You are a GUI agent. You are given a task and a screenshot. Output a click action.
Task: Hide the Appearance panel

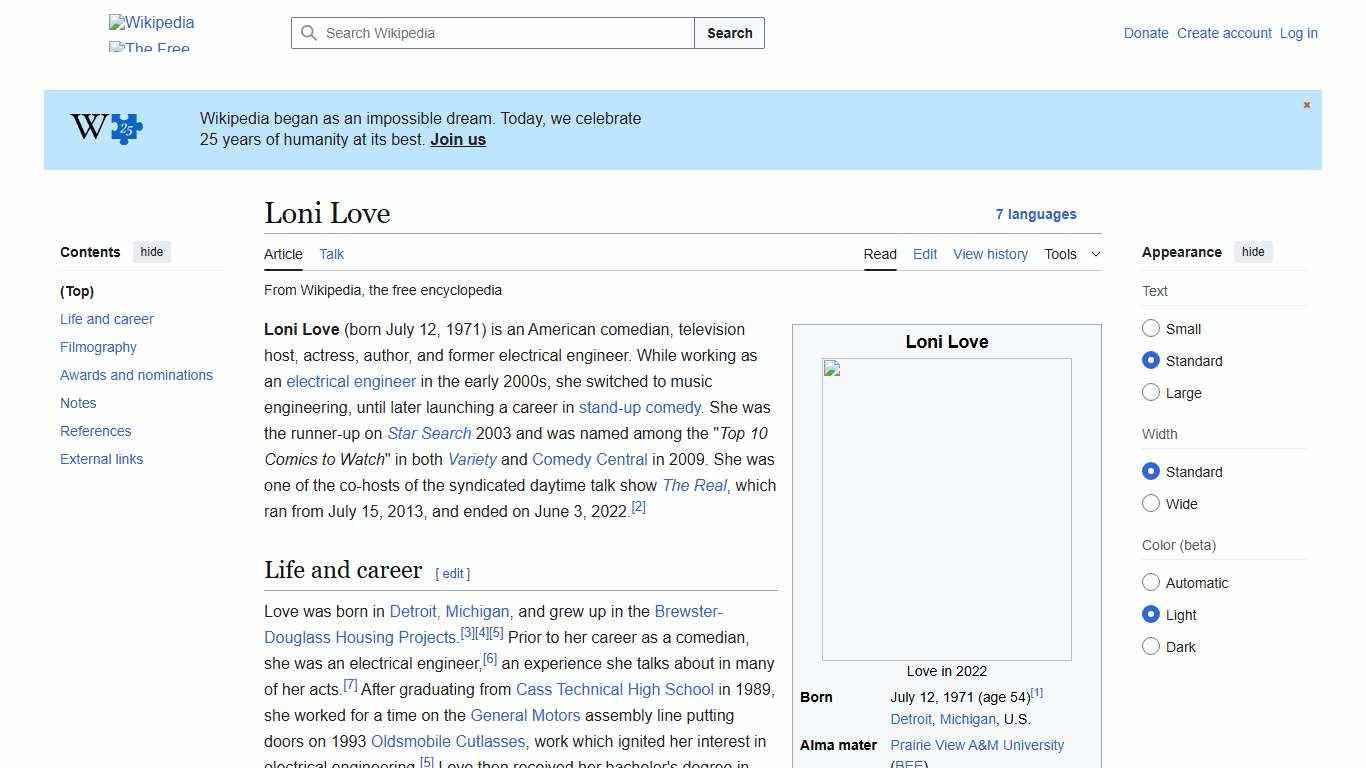(x=1253, y=252)
